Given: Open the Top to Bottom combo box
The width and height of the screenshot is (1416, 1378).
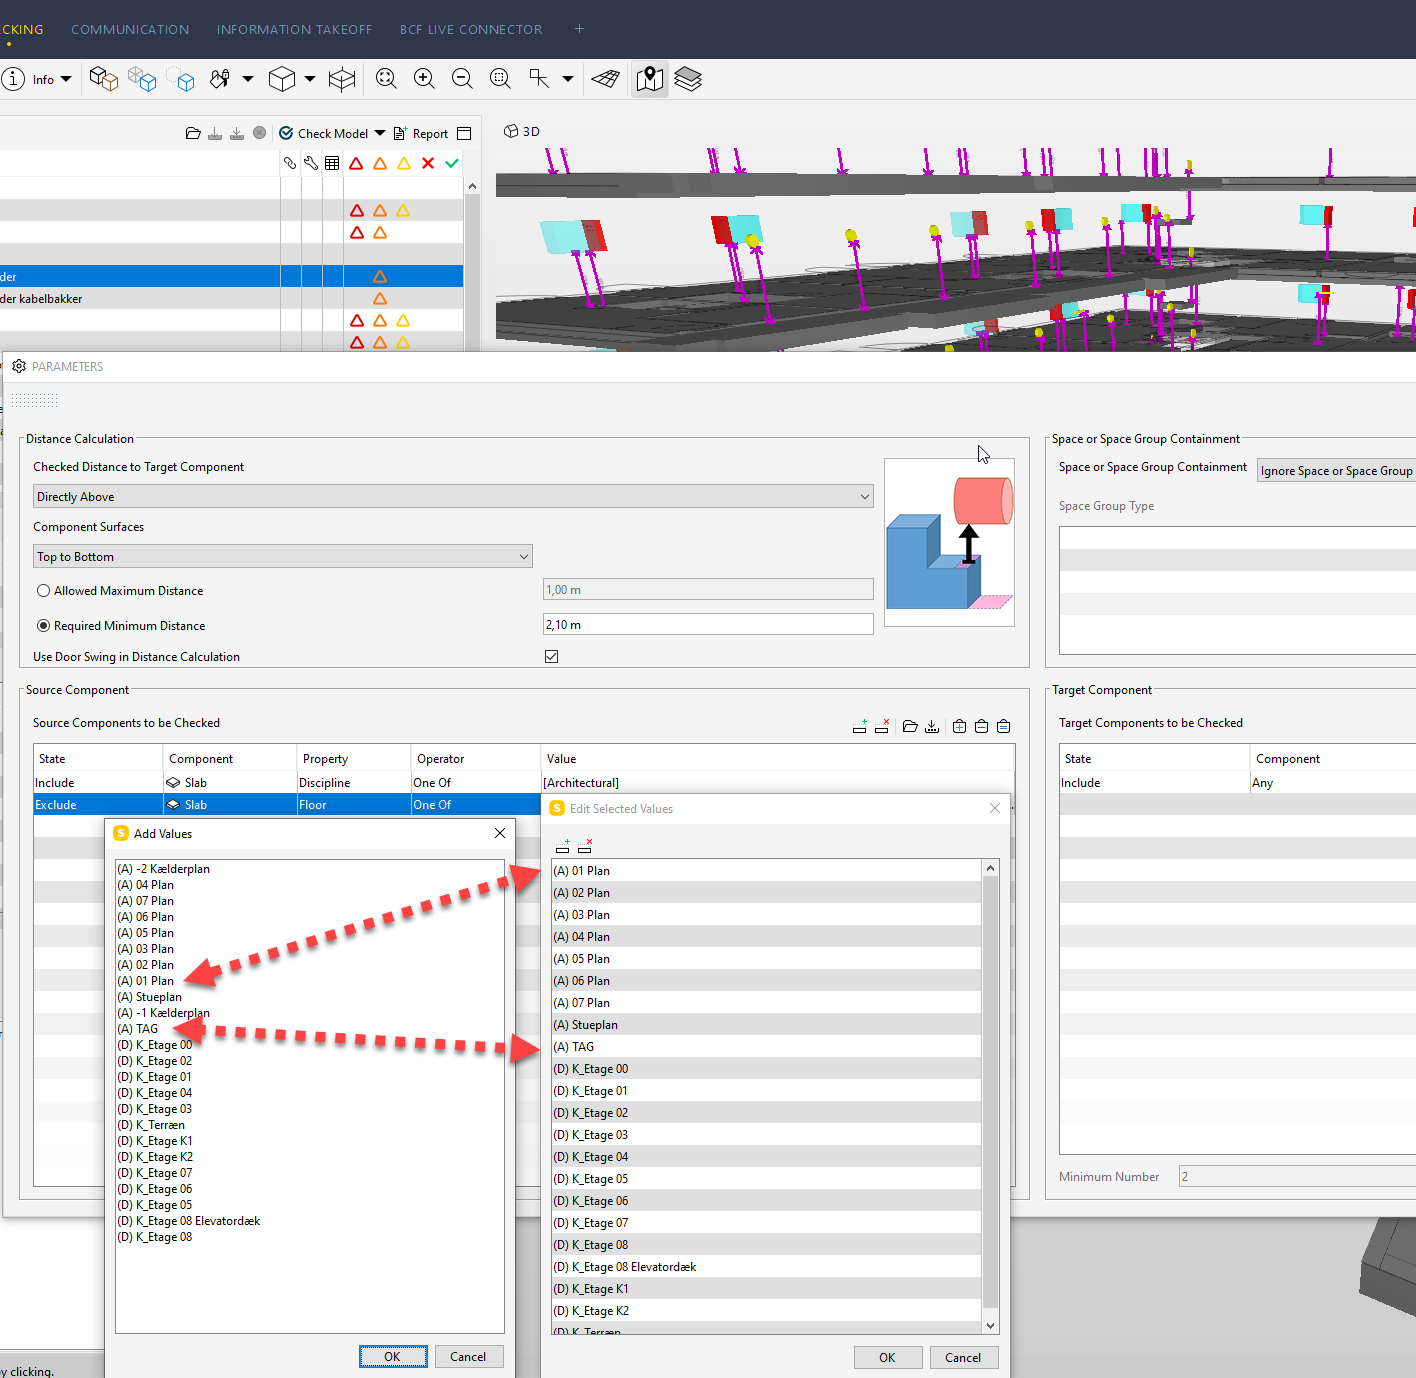Looking at the screenshot, I should click(283, 557).
